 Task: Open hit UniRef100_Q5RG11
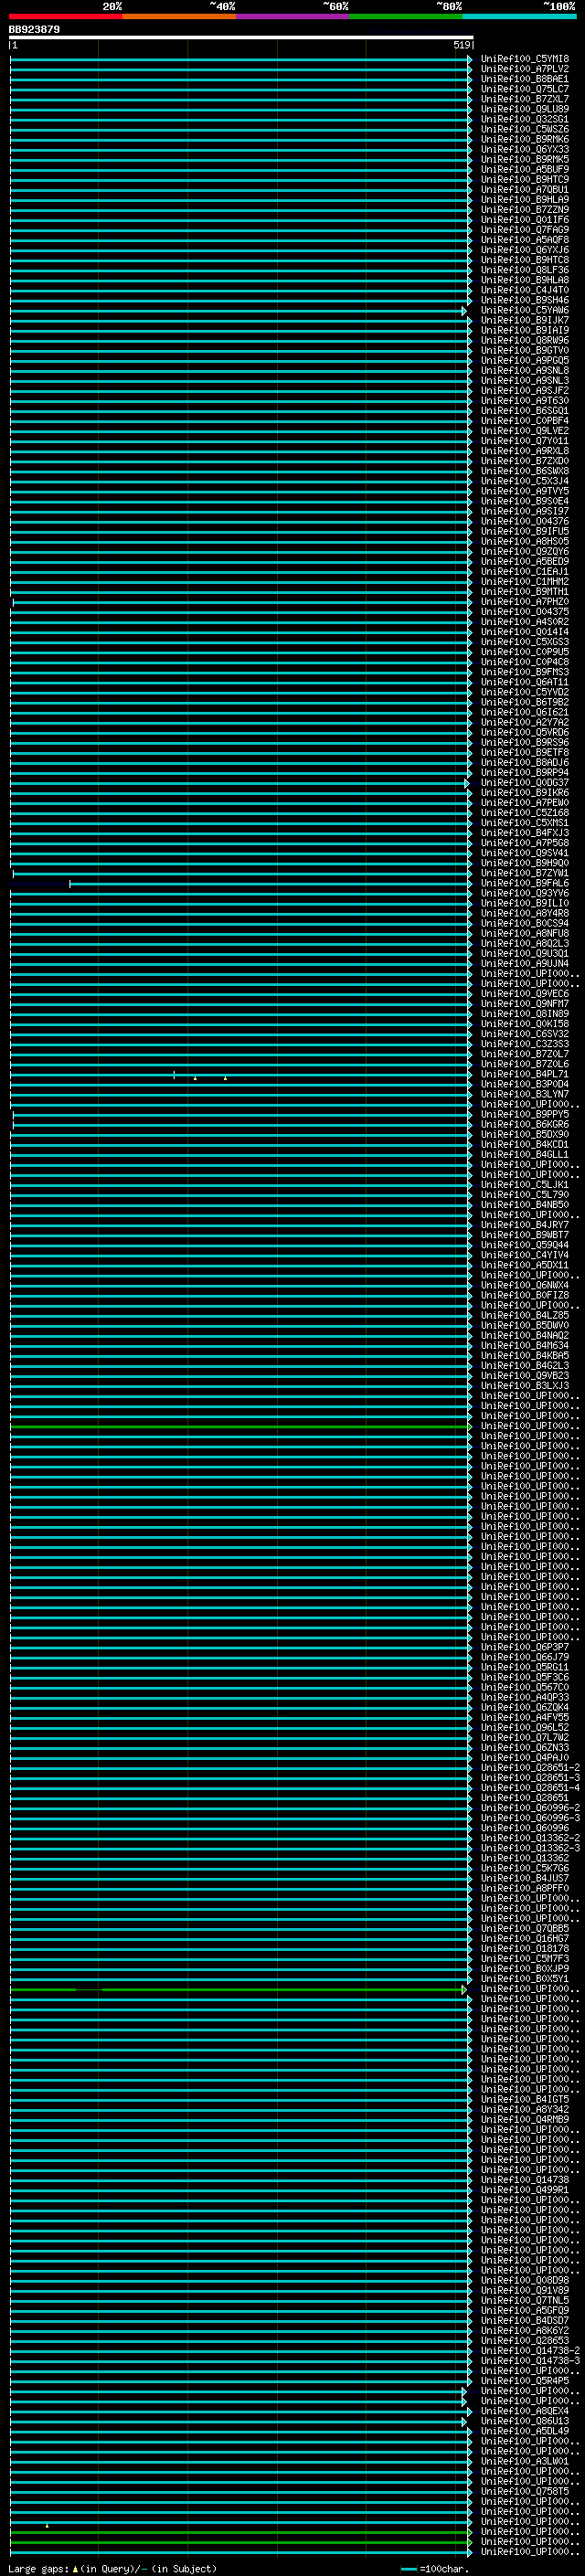tap(524, 1667)
